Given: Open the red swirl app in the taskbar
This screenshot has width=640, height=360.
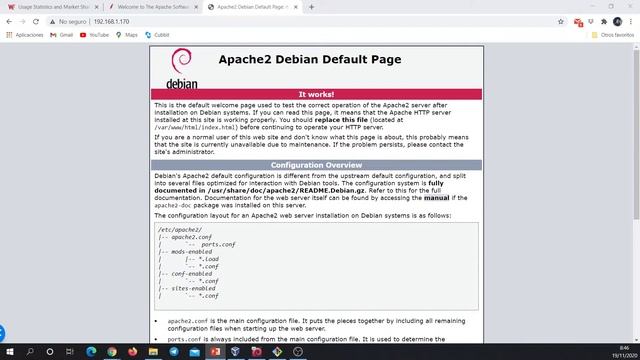Looking at the screenshot, I should point(256,351).
